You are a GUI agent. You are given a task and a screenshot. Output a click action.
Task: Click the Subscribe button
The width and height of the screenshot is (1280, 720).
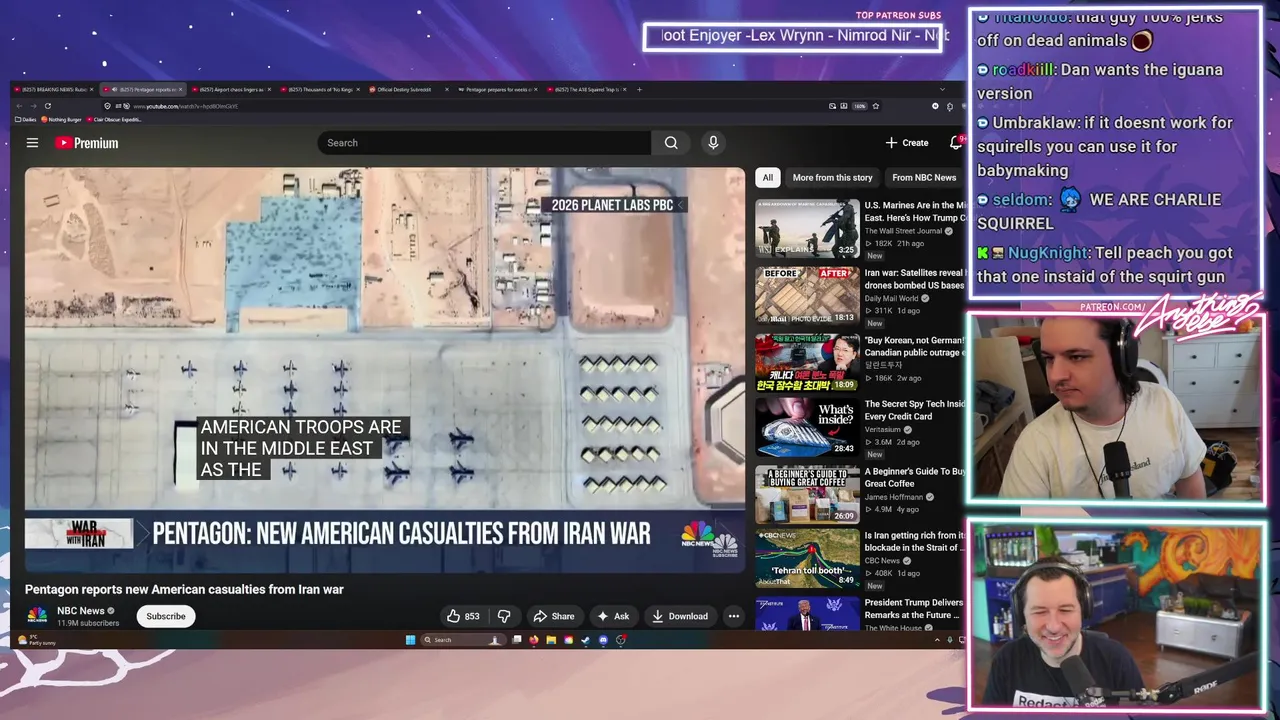pyautogui.click(x=166, y=616)
